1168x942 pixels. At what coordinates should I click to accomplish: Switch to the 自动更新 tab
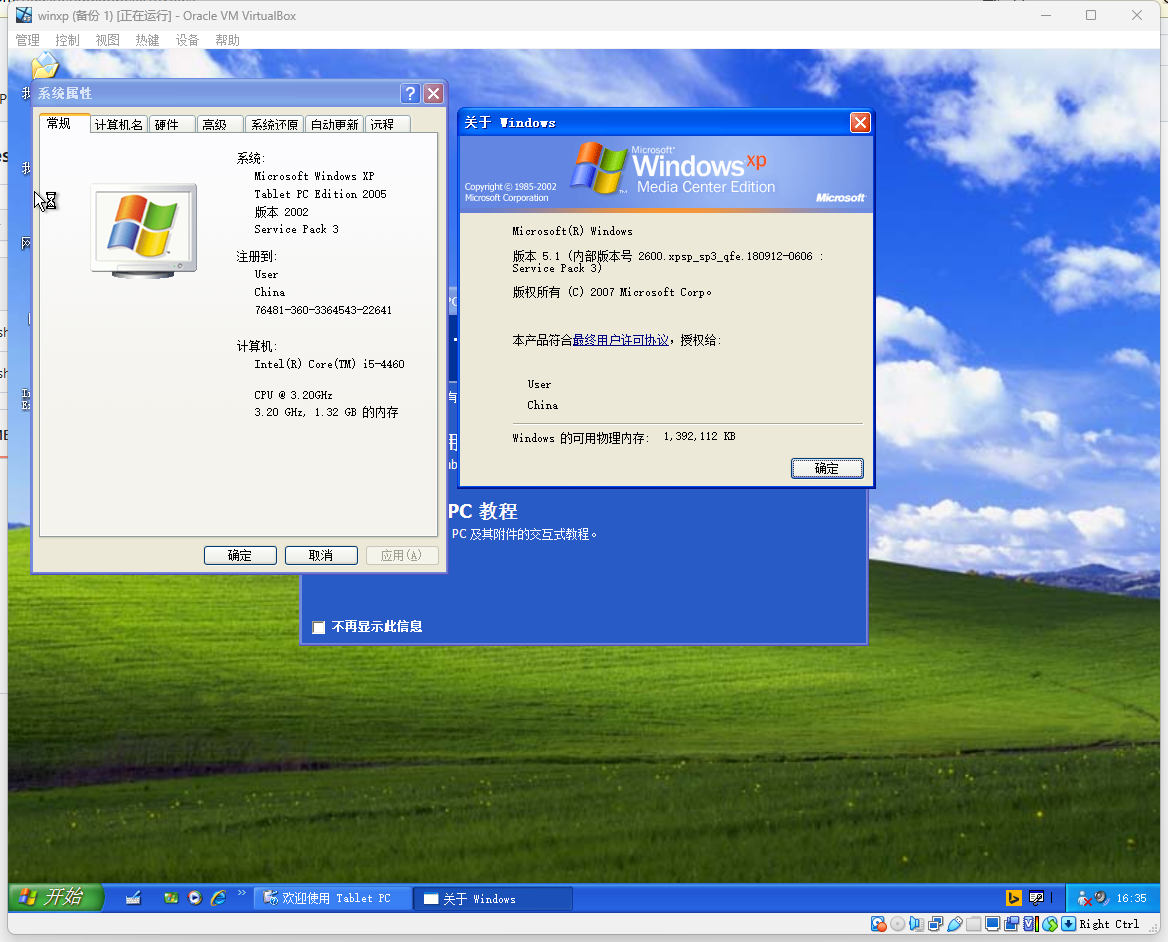click(334, 124)
